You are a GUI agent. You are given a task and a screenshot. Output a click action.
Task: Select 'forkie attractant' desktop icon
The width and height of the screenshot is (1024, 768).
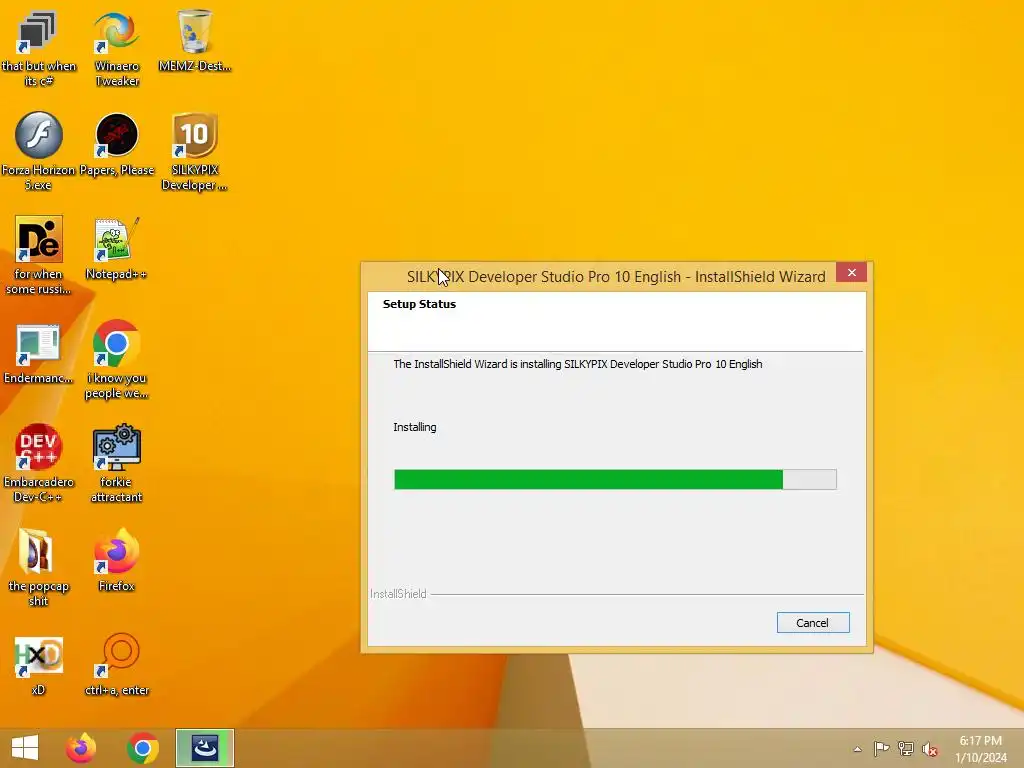click(116, 463)
